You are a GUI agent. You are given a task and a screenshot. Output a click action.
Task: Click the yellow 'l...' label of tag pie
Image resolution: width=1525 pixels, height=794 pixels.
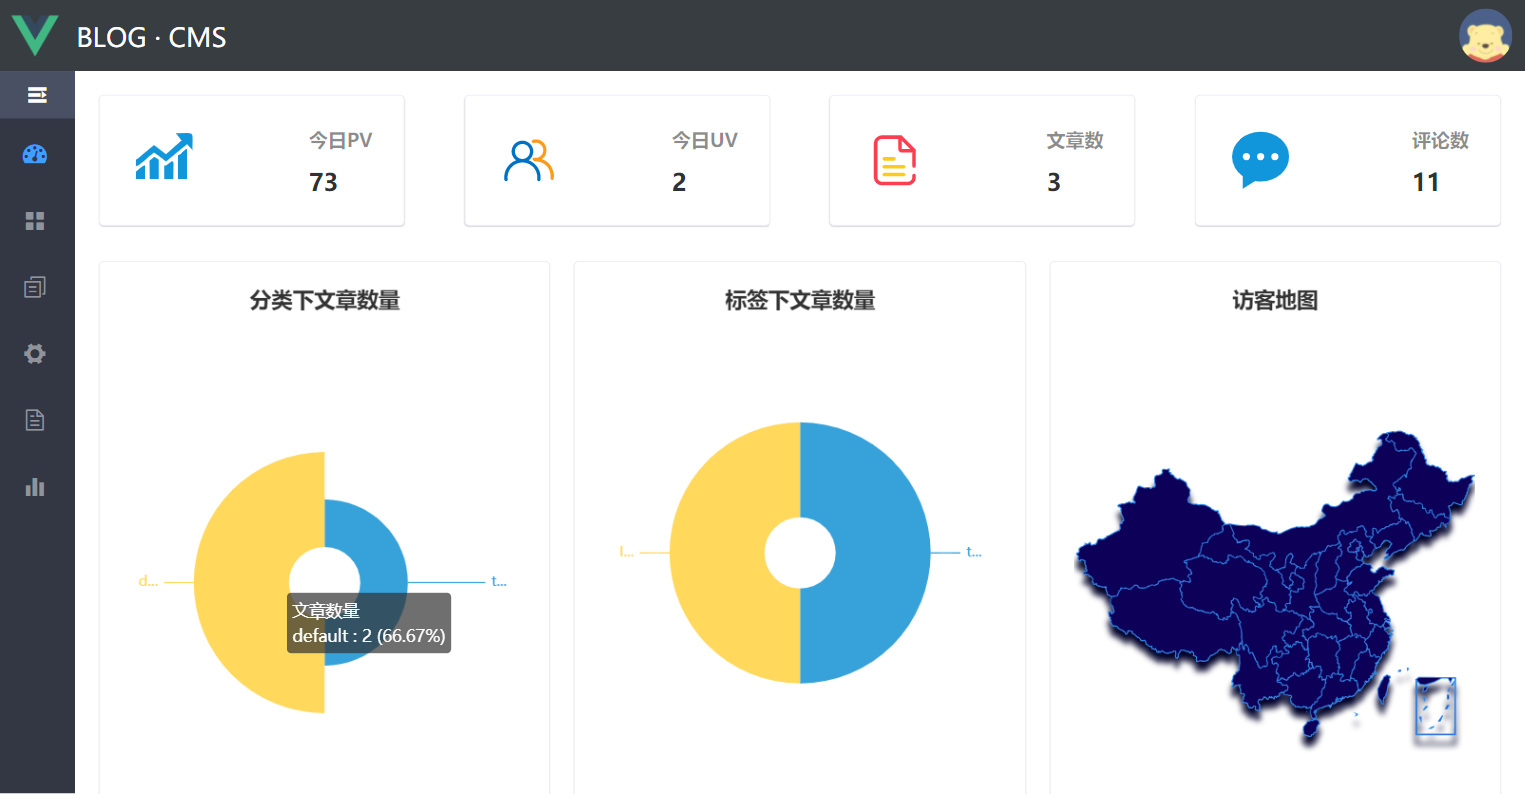[x=627, y=552]
